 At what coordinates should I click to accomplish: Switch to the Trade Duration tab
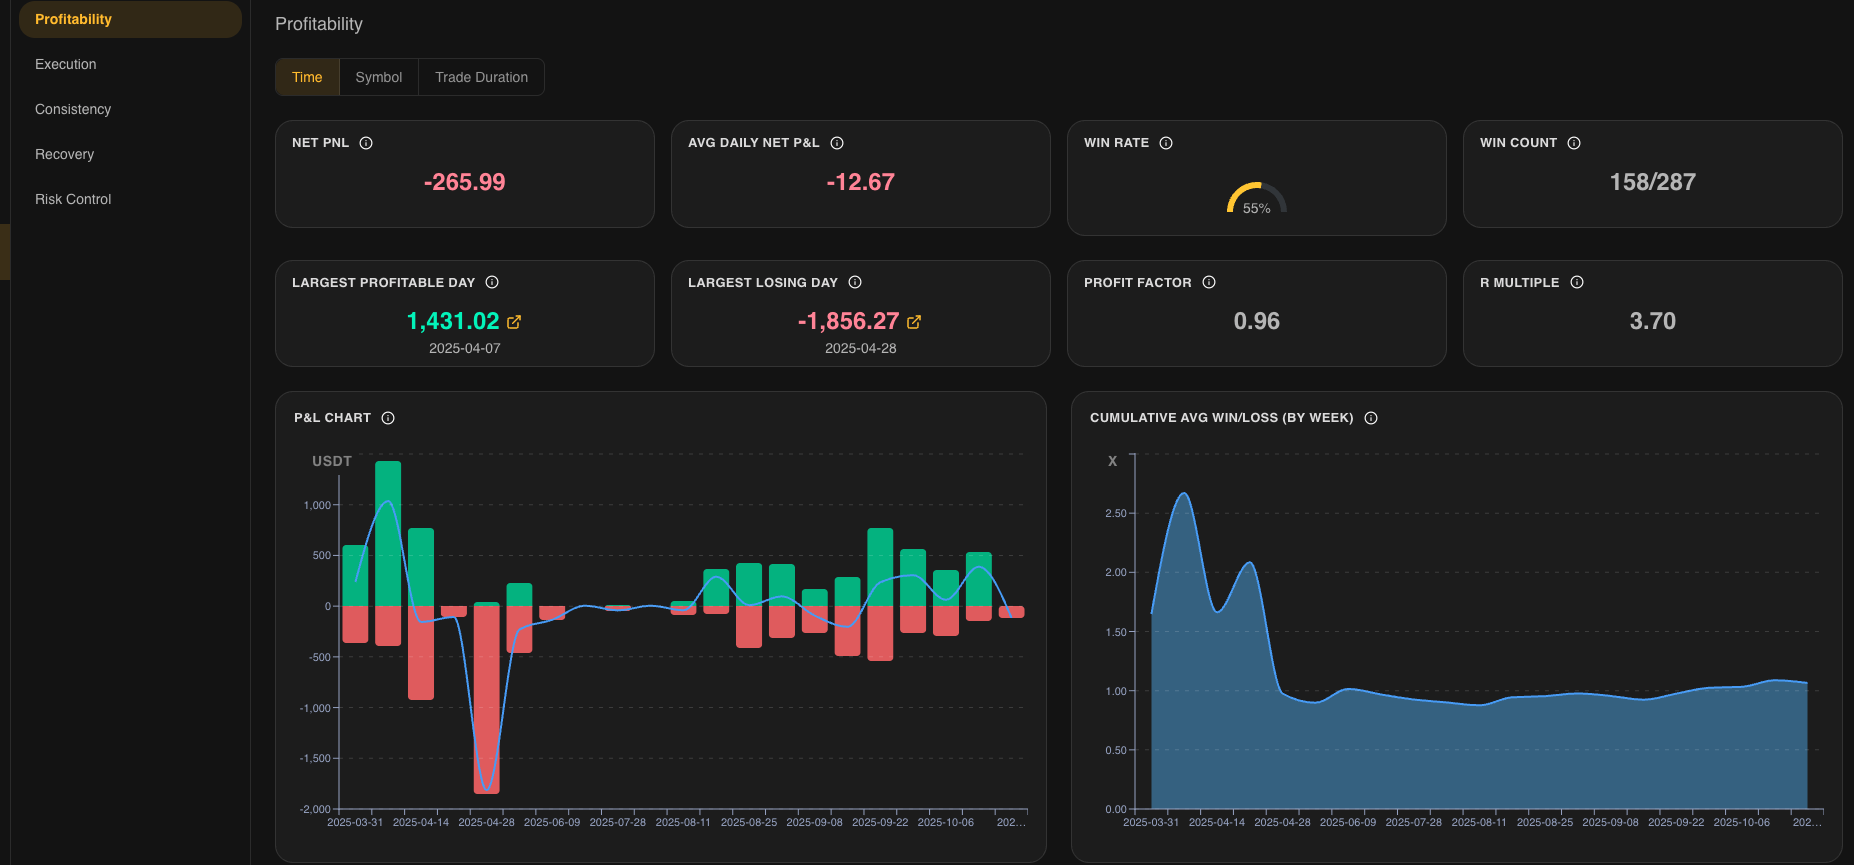(481, 77)
